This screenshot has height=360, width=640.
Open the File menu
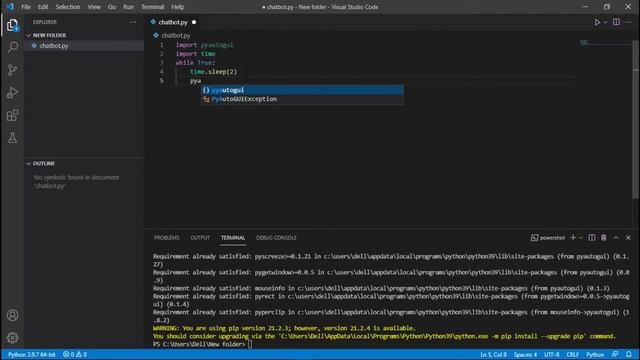click(x=26, y=7)
